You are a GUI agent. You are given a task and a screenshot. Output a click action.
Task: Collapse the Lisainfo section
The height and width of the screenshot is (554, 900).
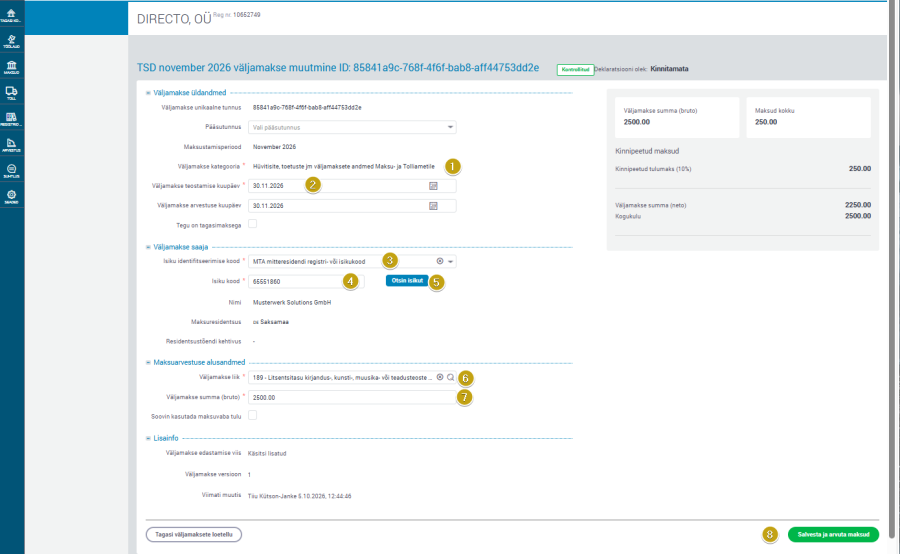(x=148, y=439)
